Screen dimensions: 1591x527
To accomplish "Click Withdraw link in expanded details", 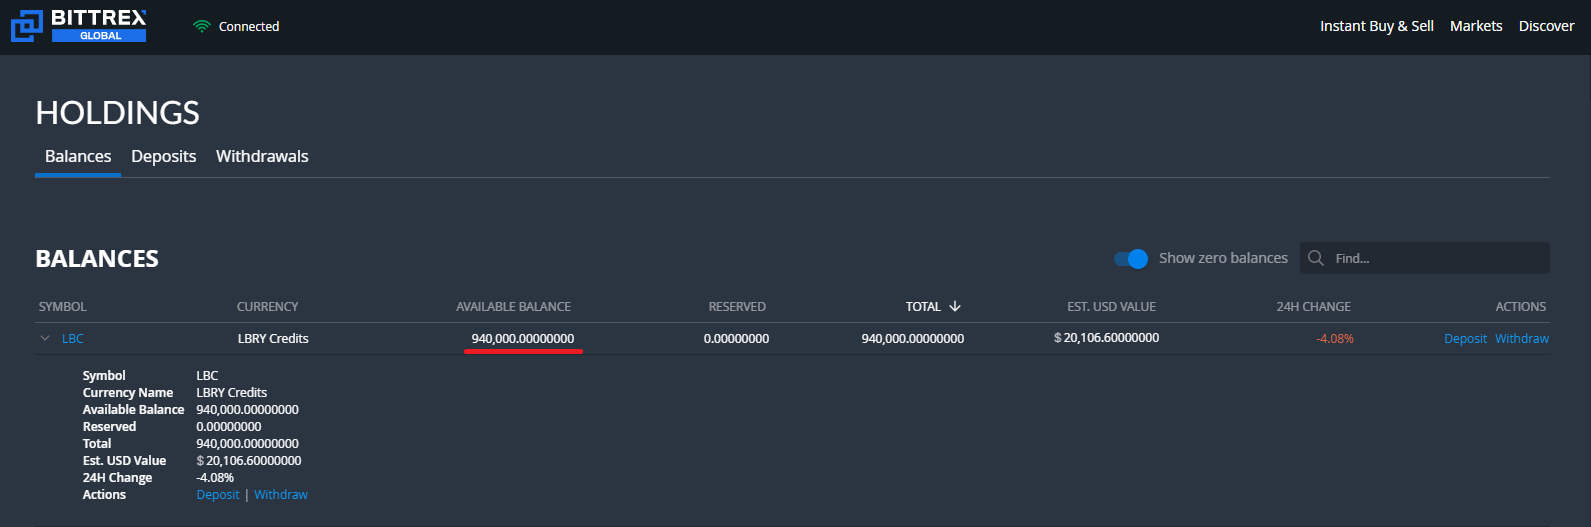I will (x=281, y=494).
